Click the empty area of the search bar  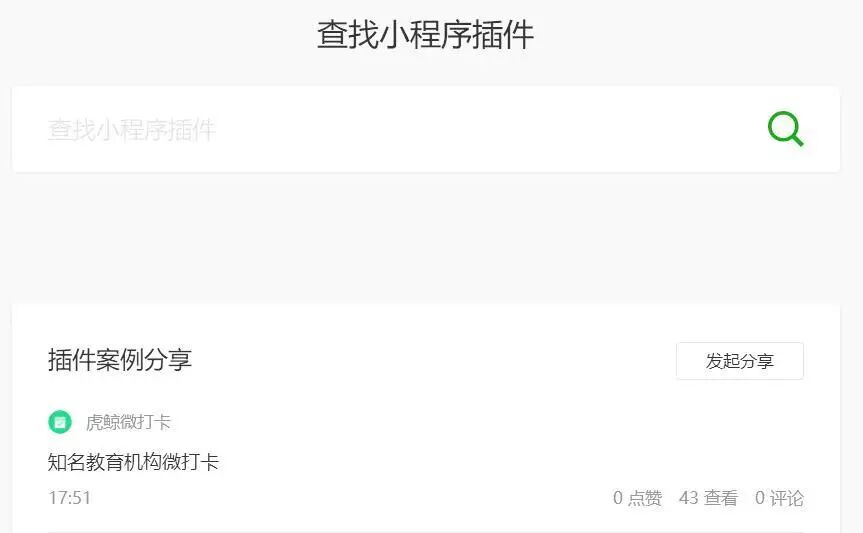coord(484,129)
